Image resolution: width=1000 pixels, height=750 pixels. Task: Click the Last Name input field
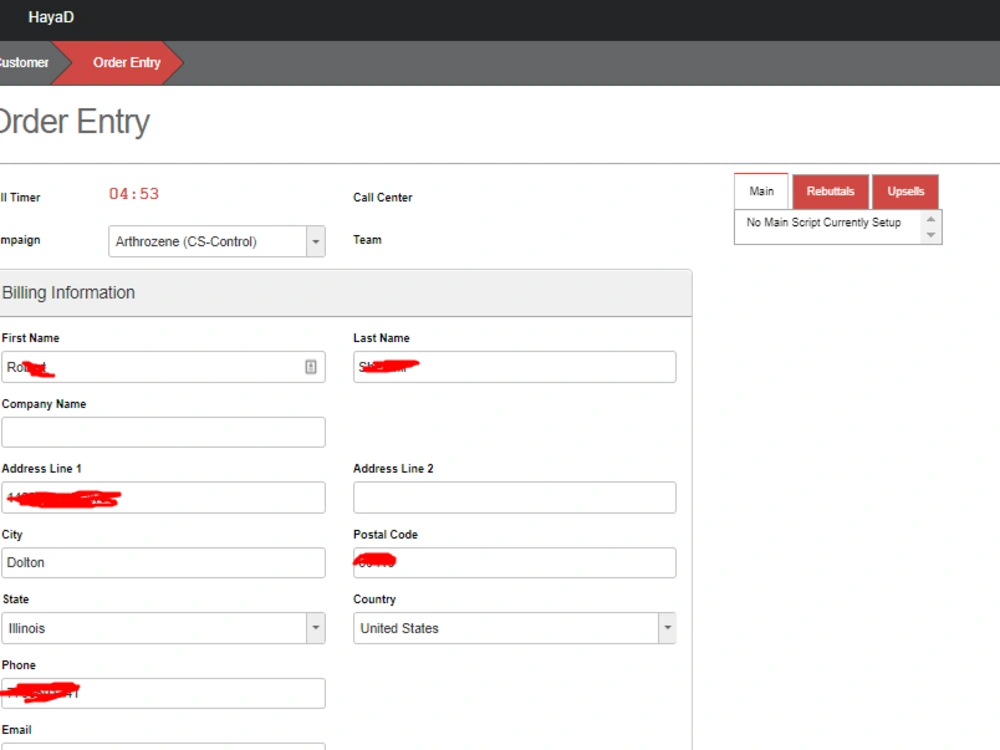point(515,367)
